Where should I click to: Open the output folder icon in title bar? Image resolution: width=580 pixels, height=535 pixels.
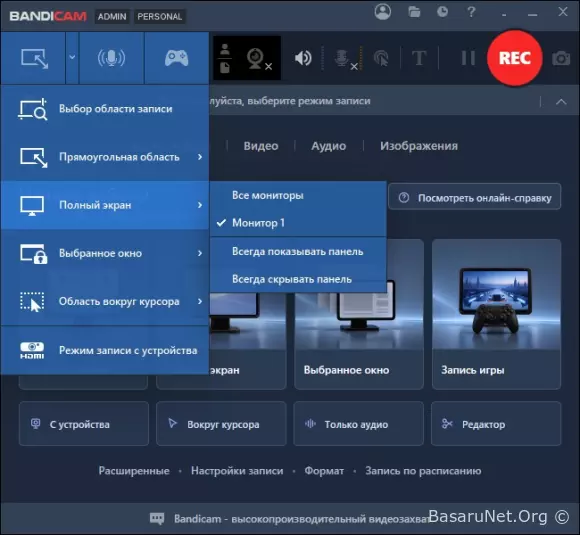(414, 12)
